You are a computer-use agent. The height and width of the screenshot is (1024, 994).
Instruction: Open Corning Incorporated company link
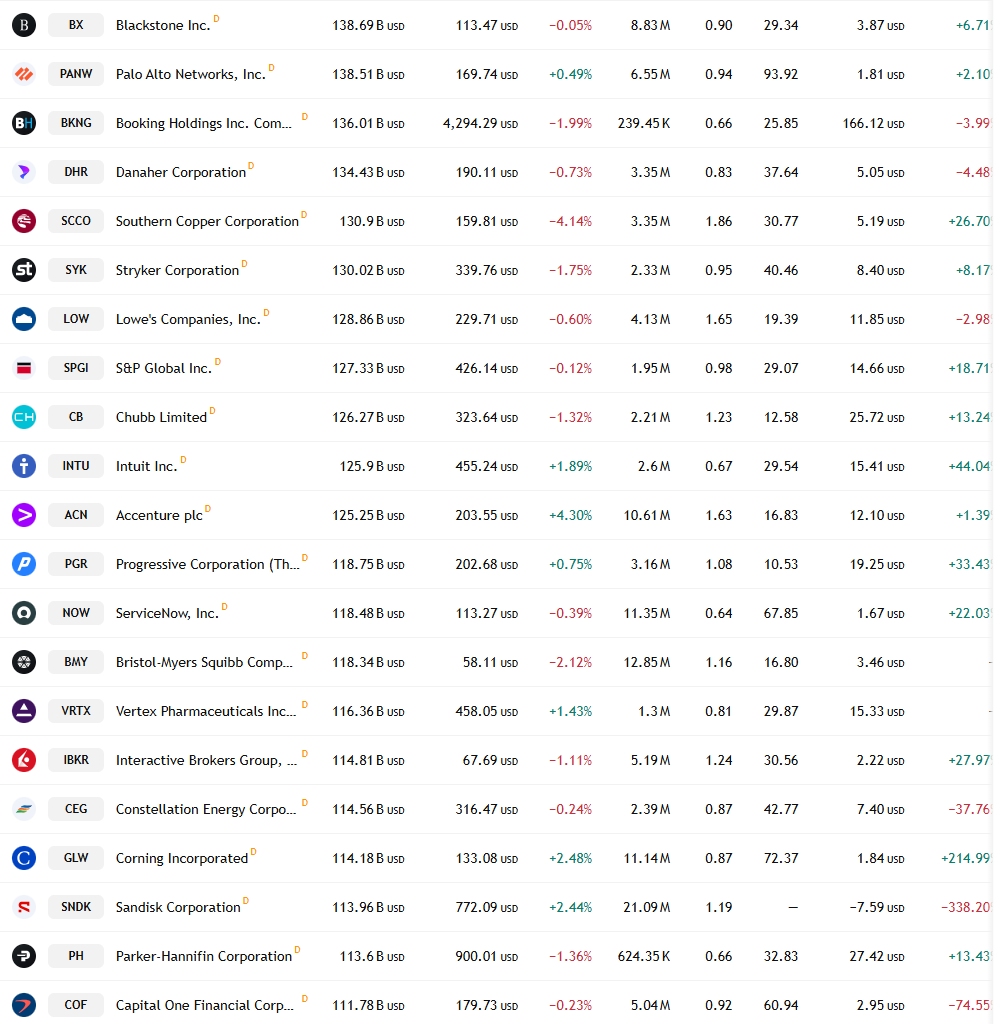click(182, 858)
